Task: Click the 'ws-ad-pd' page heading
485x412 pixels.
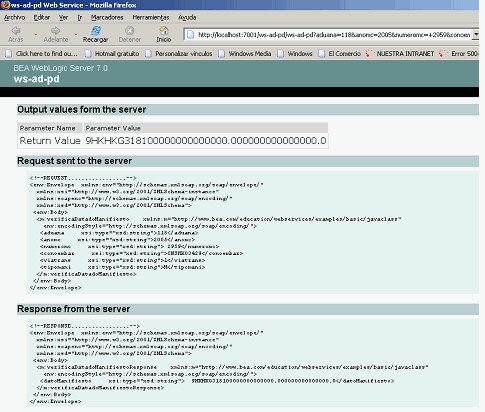Action: coord(36,79)
